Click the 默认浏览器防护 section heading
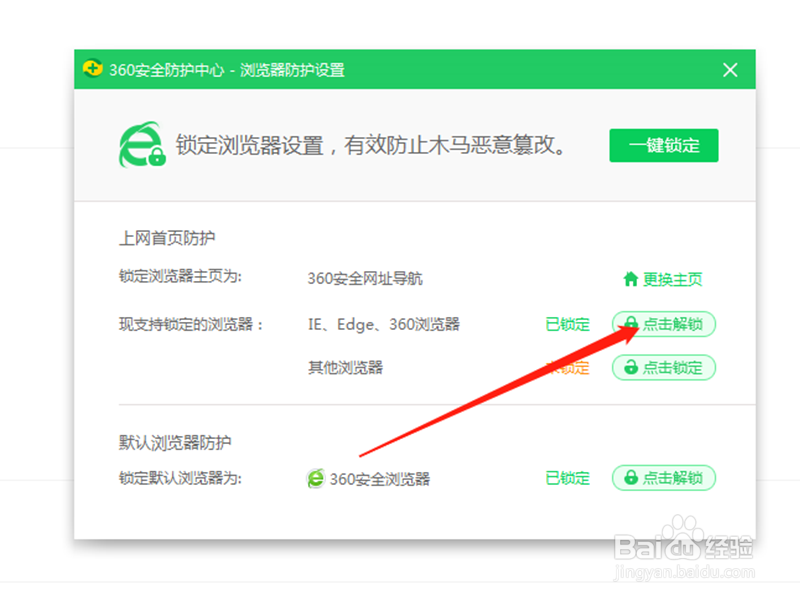The width and height of the screenshot is (800, 600). [x=175, y=442]
